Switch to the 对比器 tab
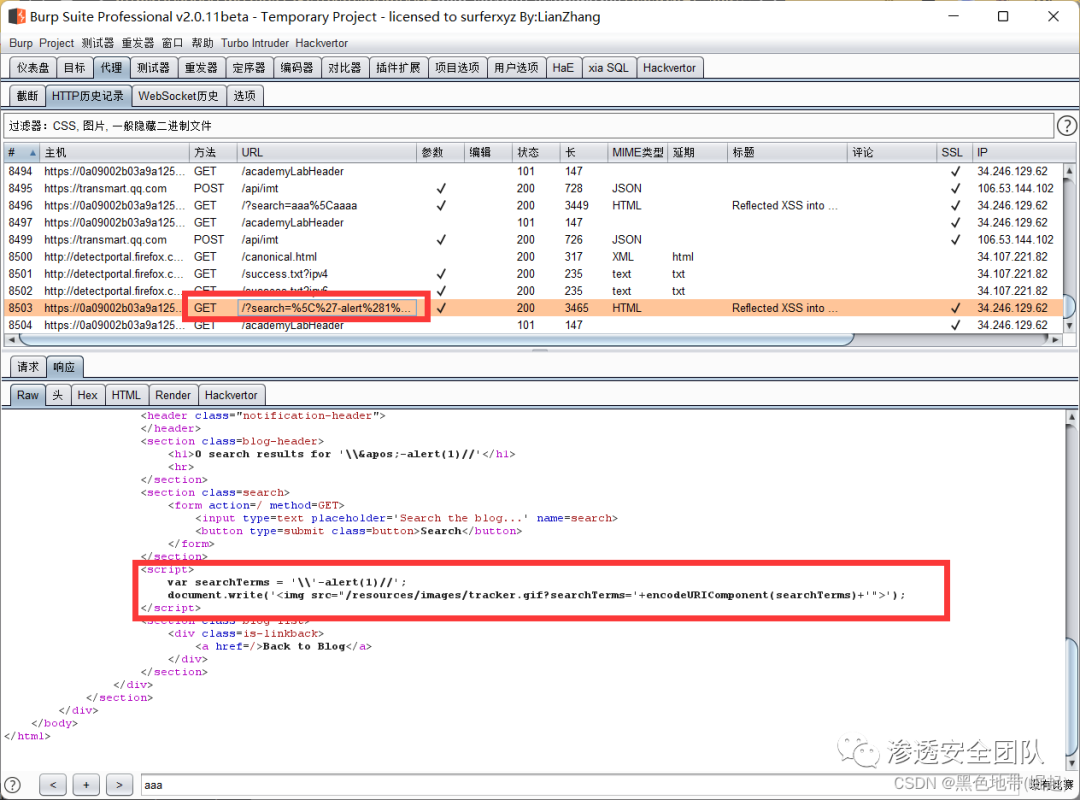This screenshot has width=1080, height=800. click(344, 68)
